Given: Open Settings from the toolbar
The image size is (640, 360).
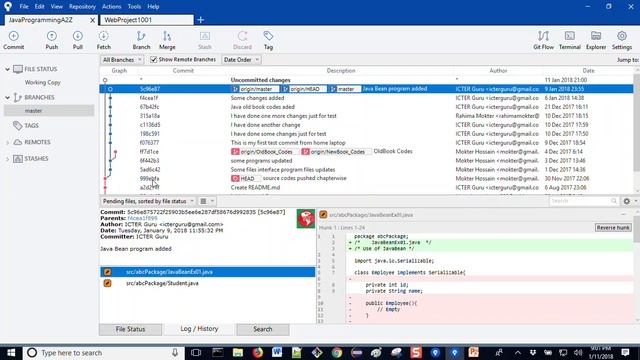Looking at the screenshot, I should tap(622, 40).
